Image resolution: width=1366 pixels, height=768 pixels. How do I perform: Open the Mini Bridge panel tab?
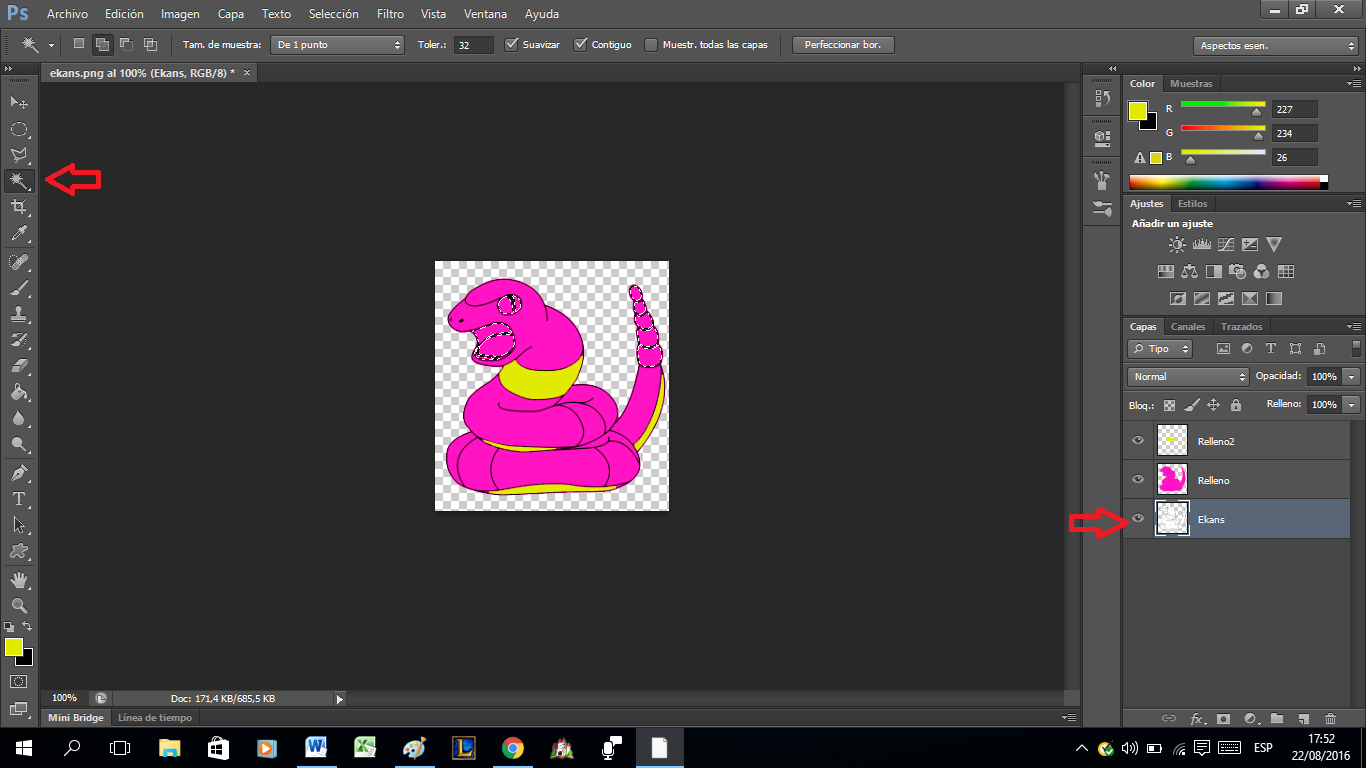76,718
